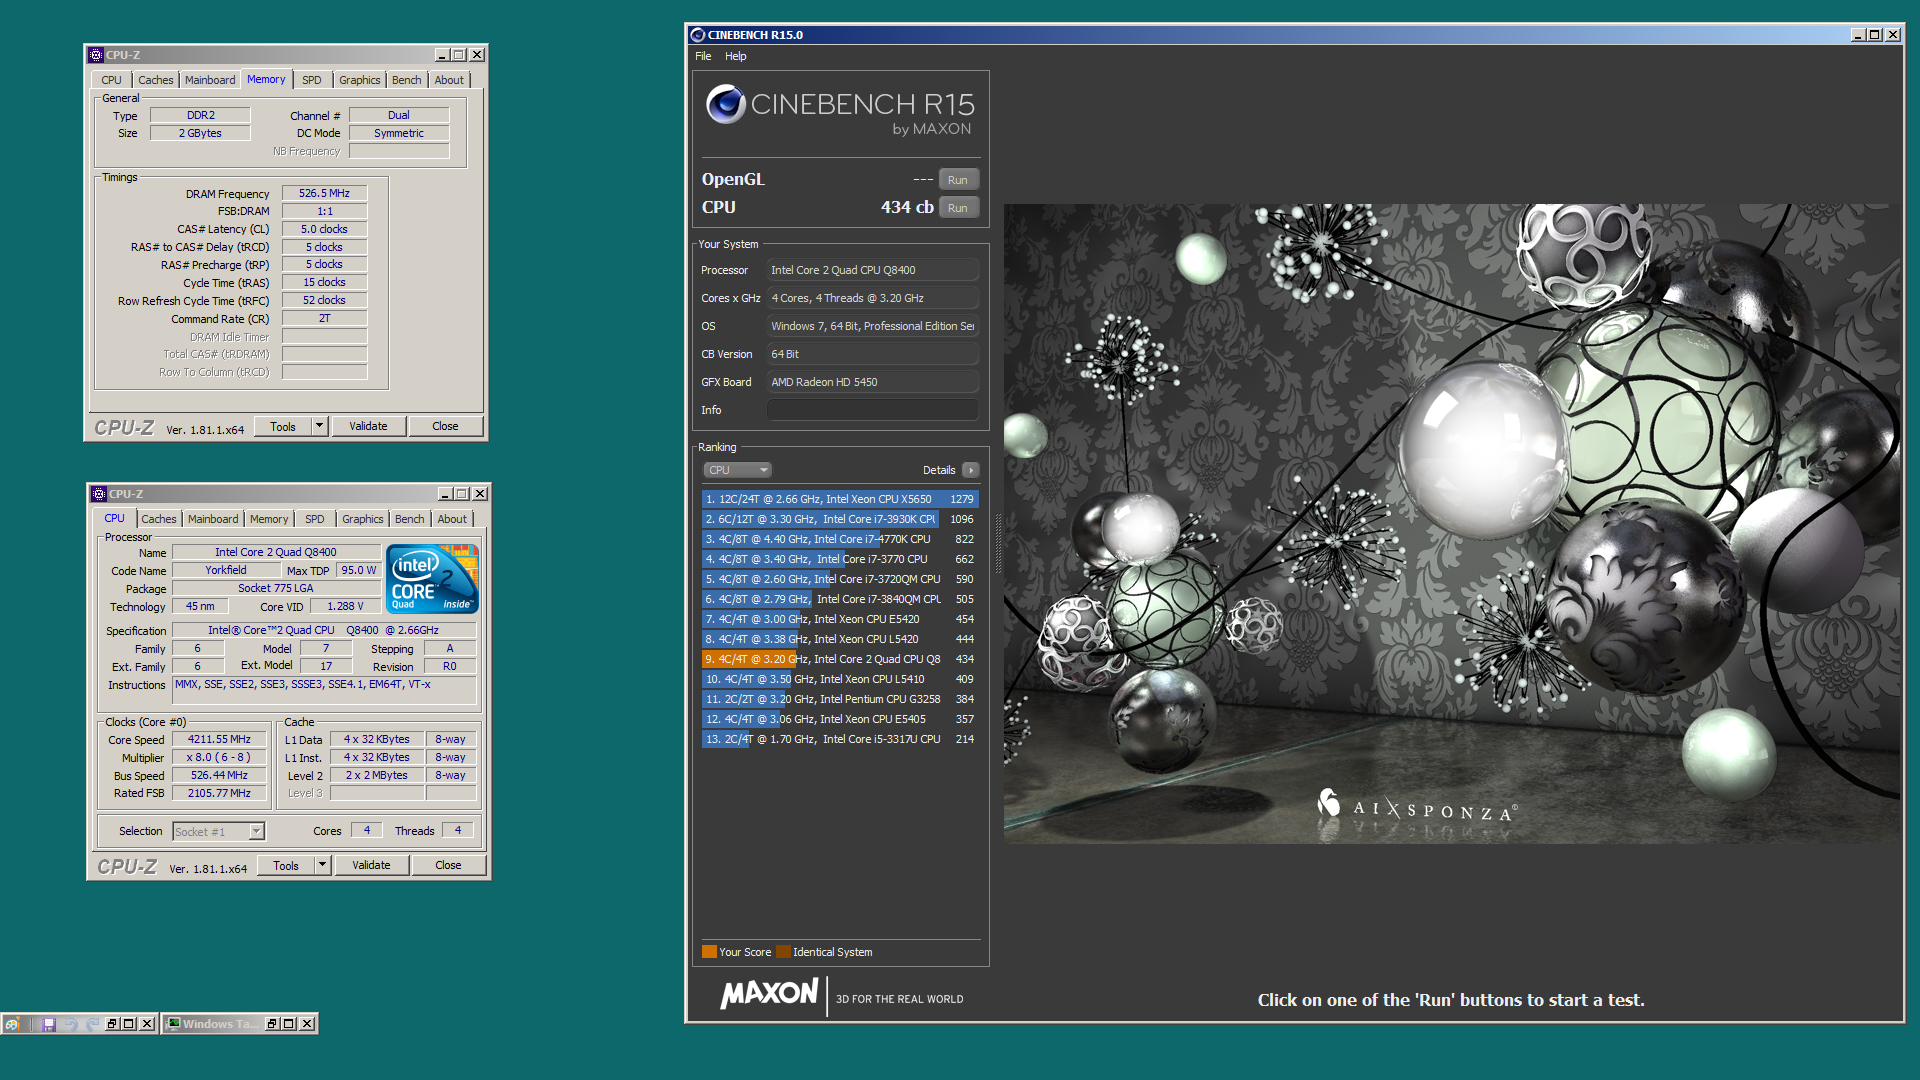Click the Rated FSB value 2105.77 MHz

click(219, 794)
